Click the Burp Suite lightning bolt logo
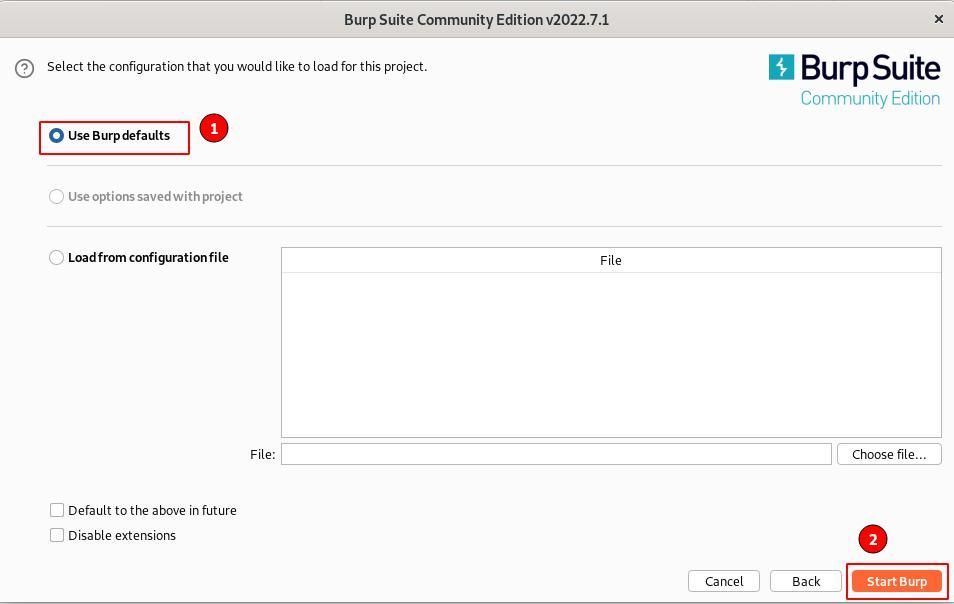This screenshot has height=604, width=954. [781, 67]
